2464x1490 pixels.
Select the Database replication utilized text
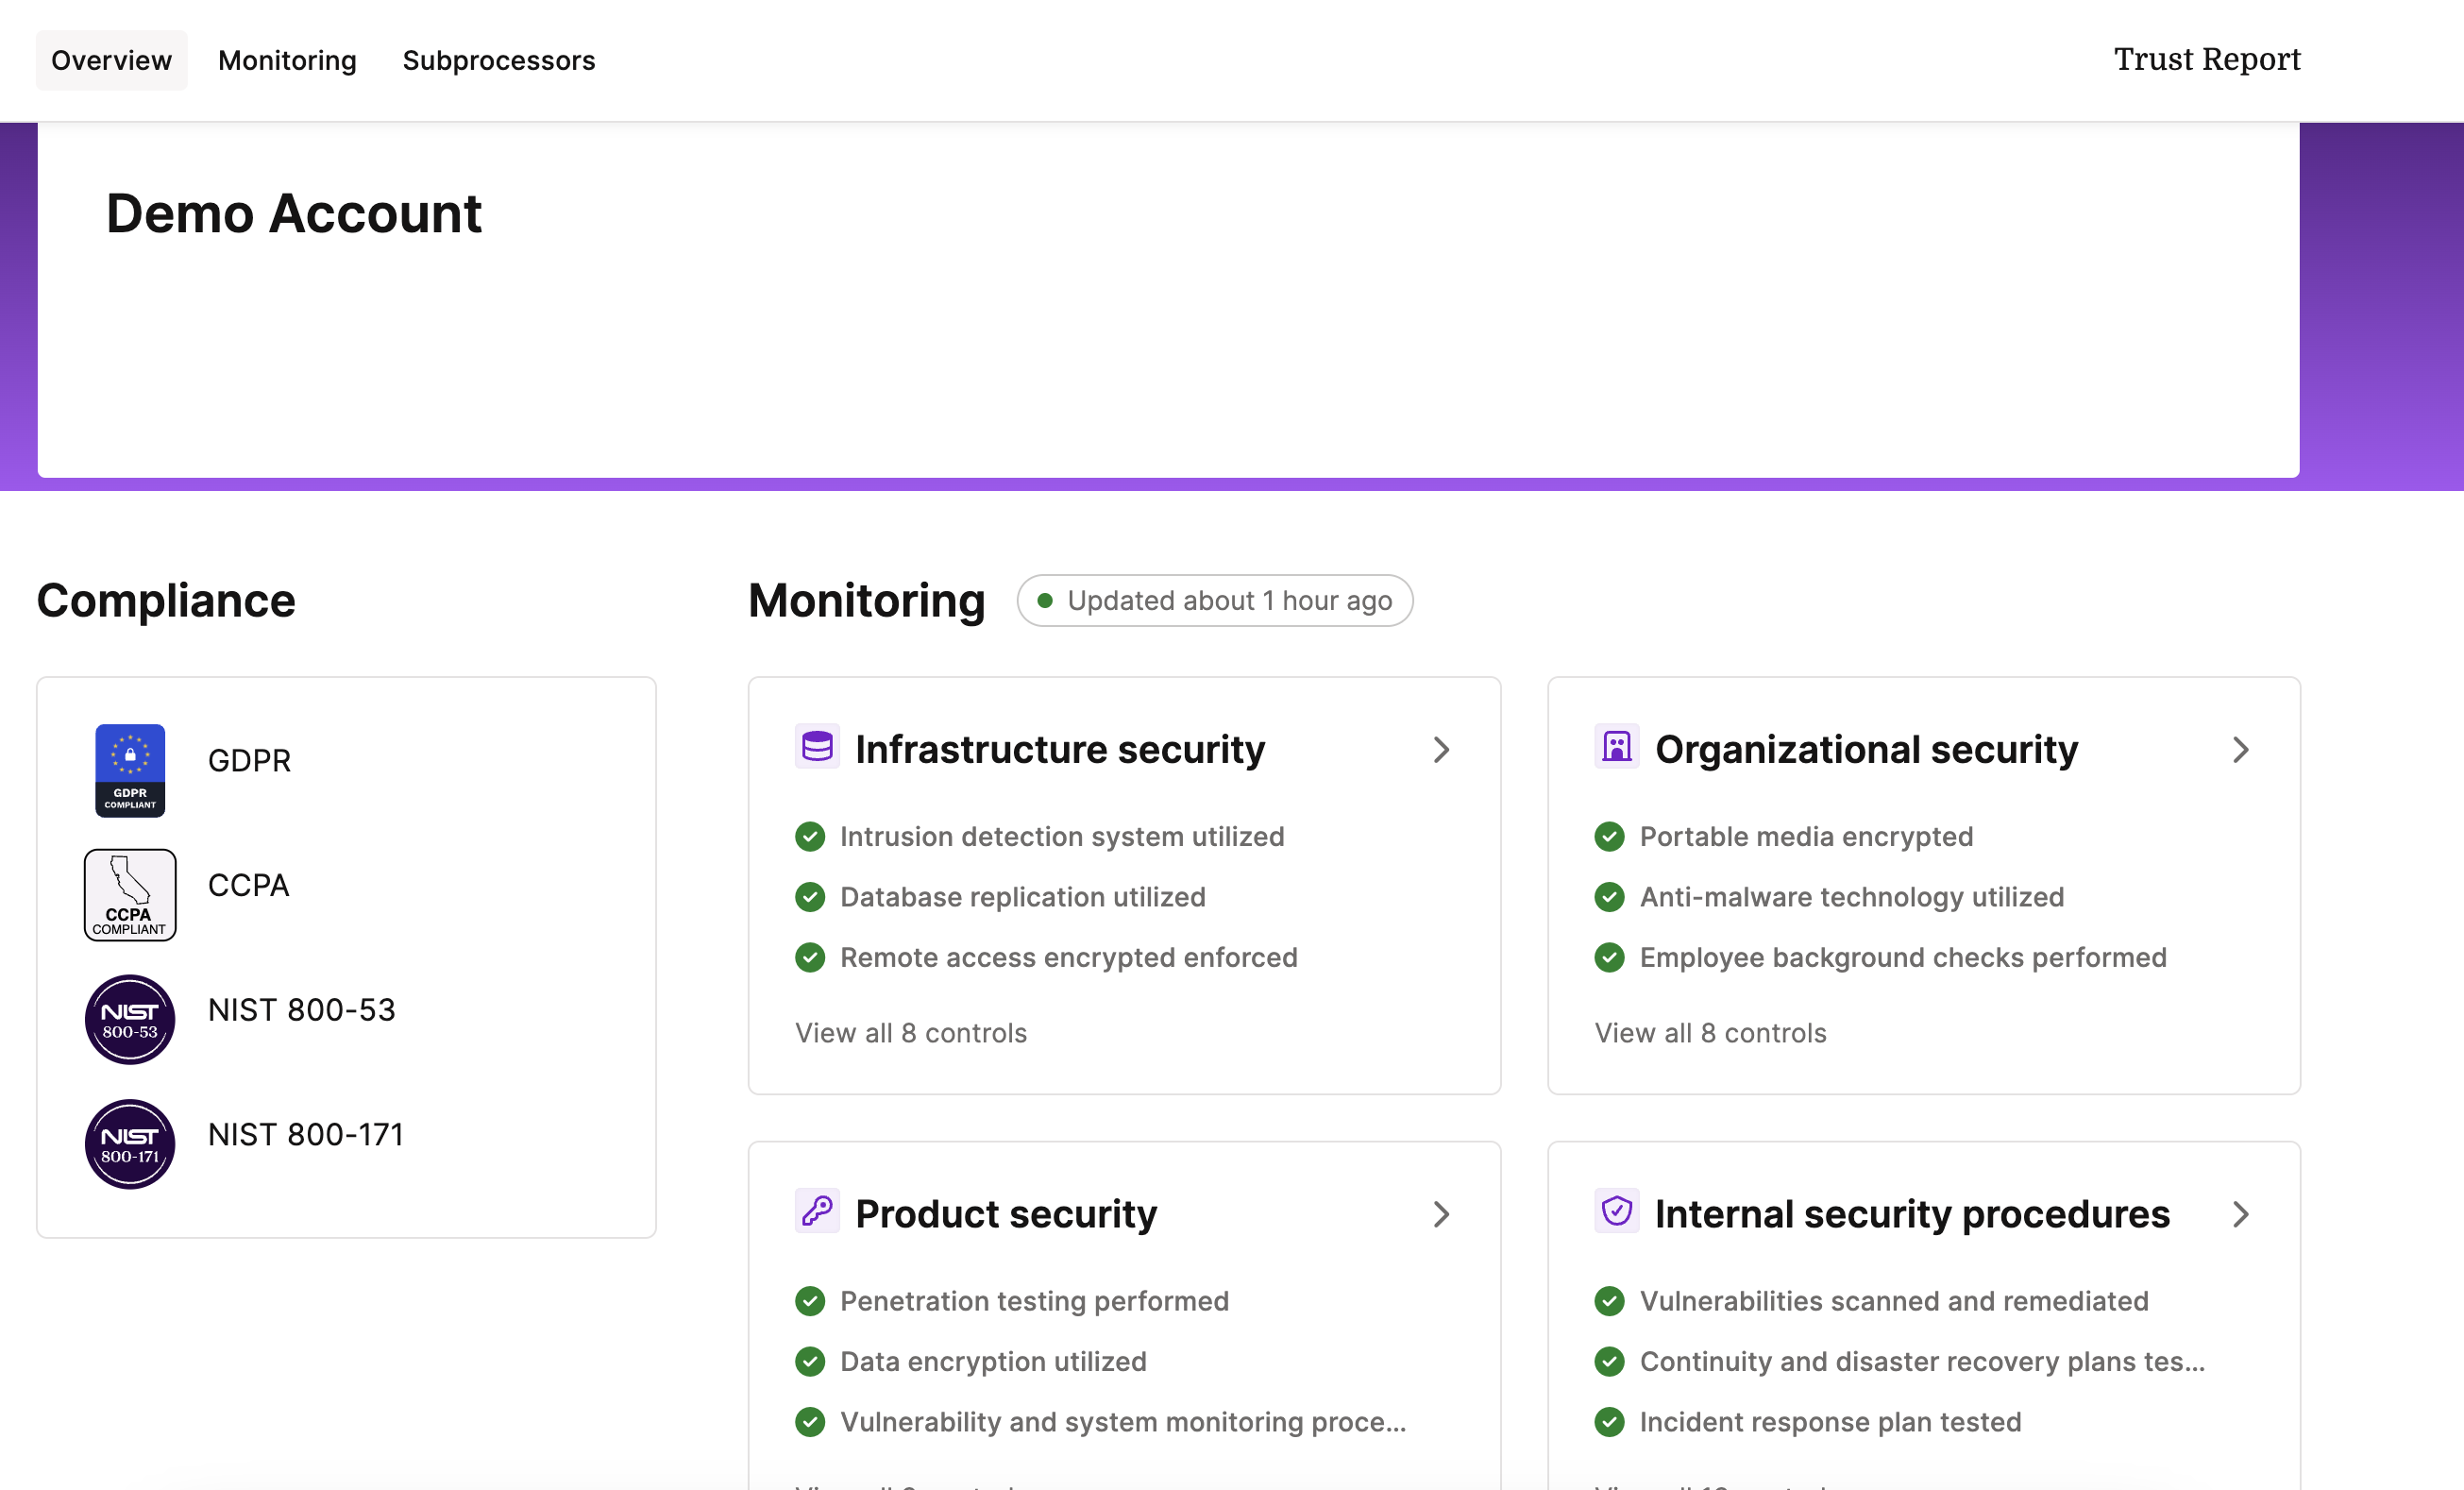[x=1023, y=897]
